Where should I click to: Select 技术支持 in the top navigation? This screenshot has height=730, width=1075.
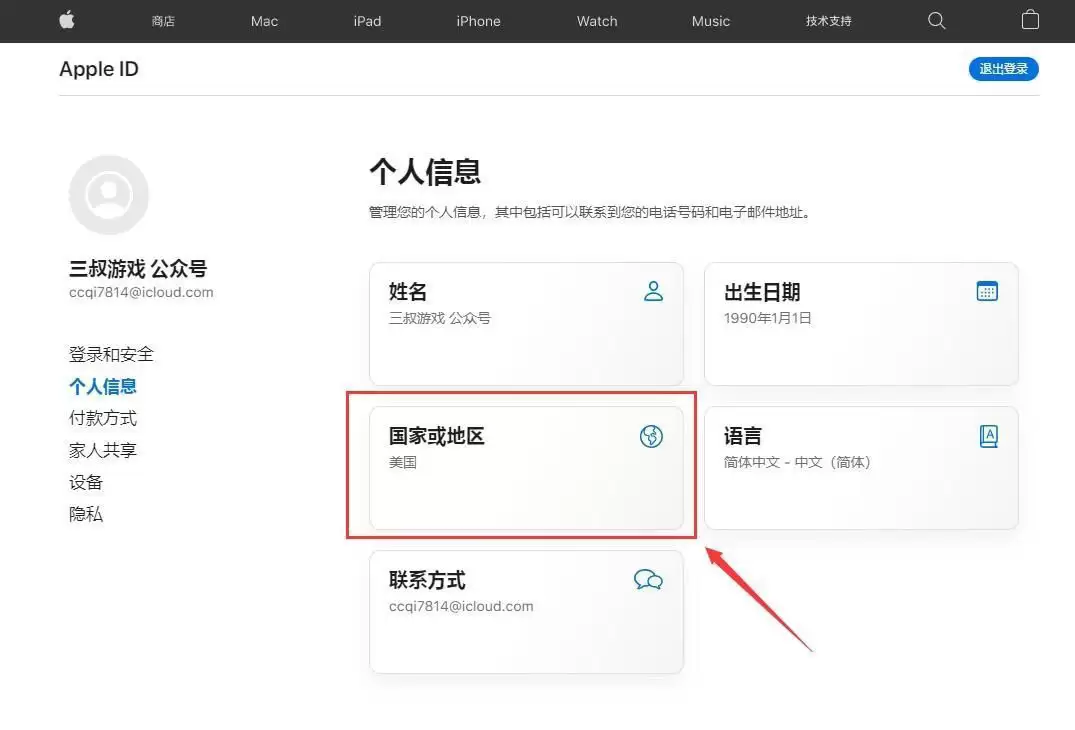click(828, 20)
